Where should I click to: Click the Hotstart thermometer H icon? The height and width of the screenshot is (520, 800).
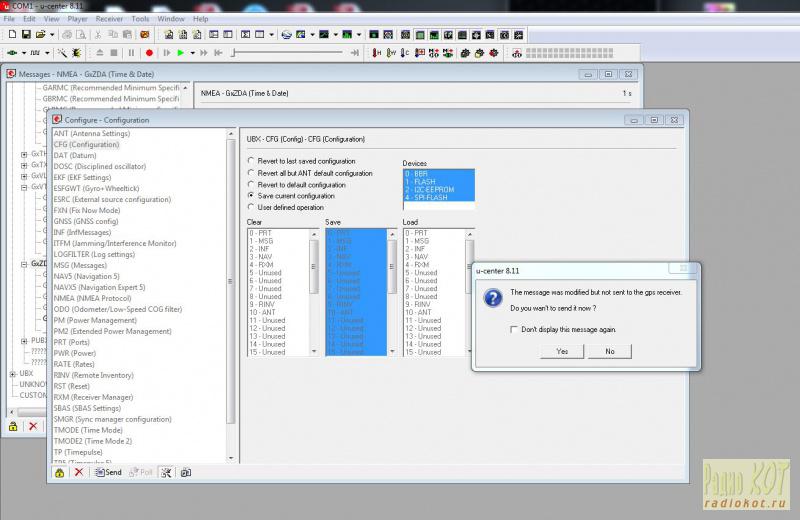[x=377, y=53]
